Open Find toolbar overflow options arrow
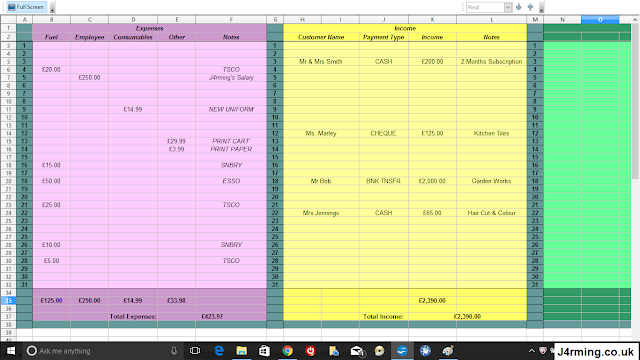This screenshot has width=640, height=360. click(x=541, y=7)
